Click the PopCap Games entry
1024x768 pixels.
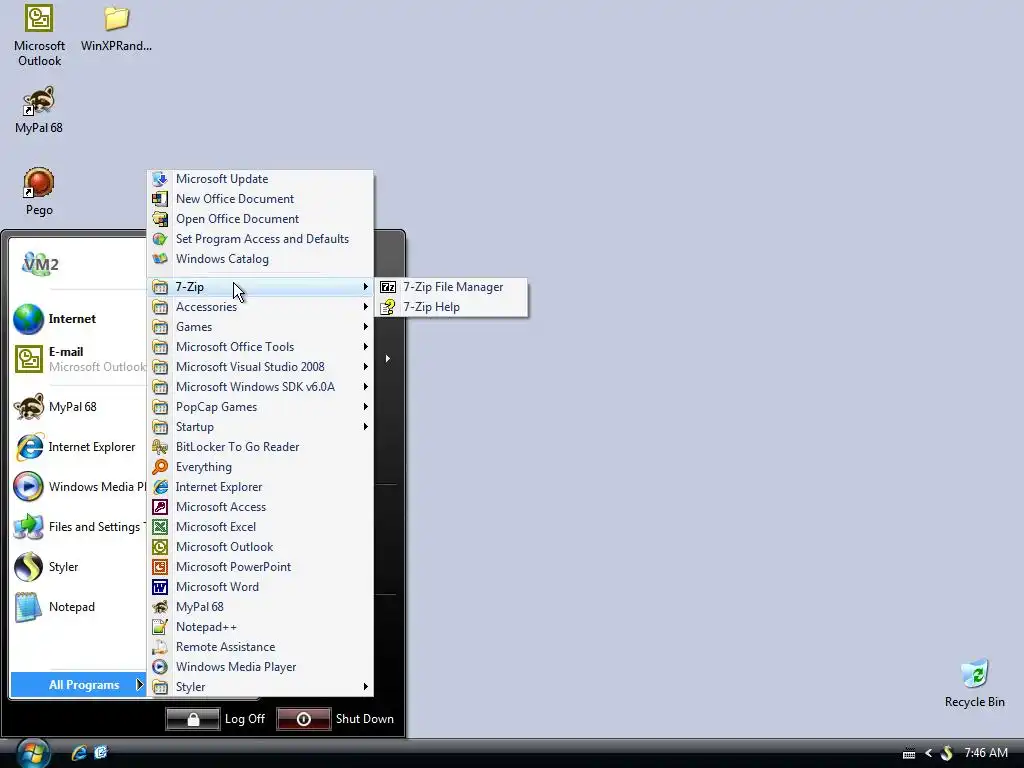click(x=261, y=407)
